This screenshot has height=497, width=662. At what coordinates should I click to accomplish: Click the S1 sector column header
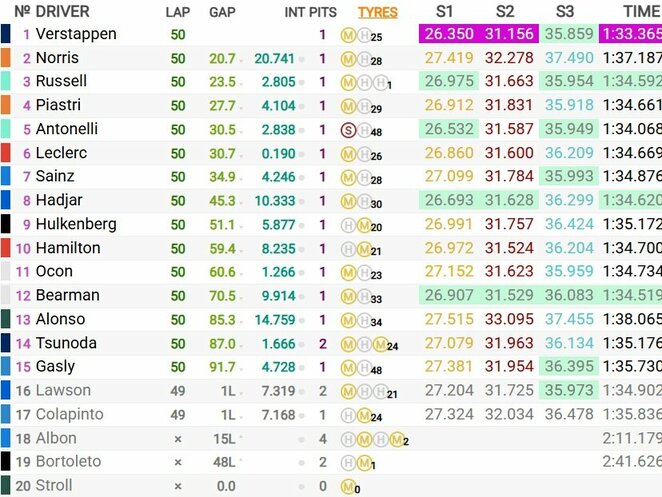pyautogui.click(x=447, y=12)
